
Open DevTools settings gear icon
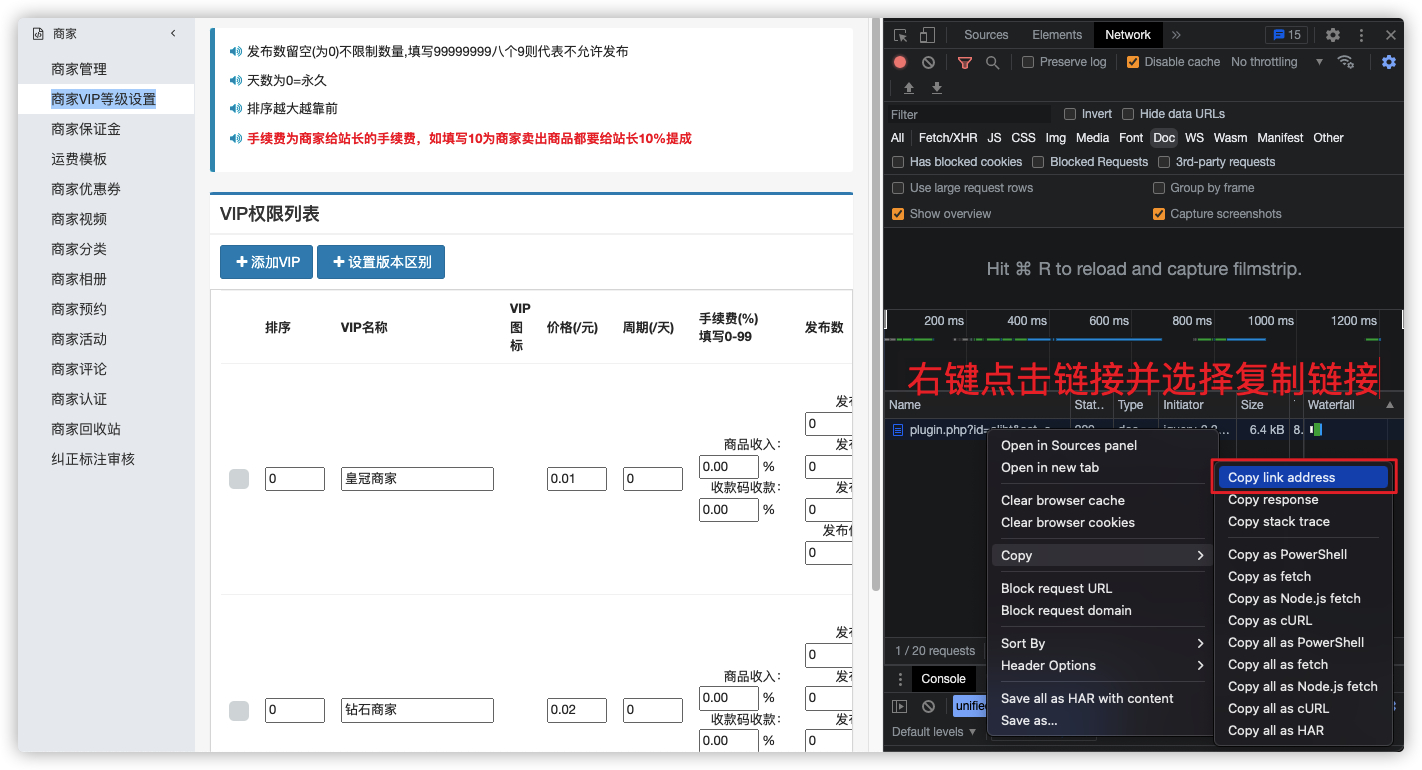coord(1333,35)
